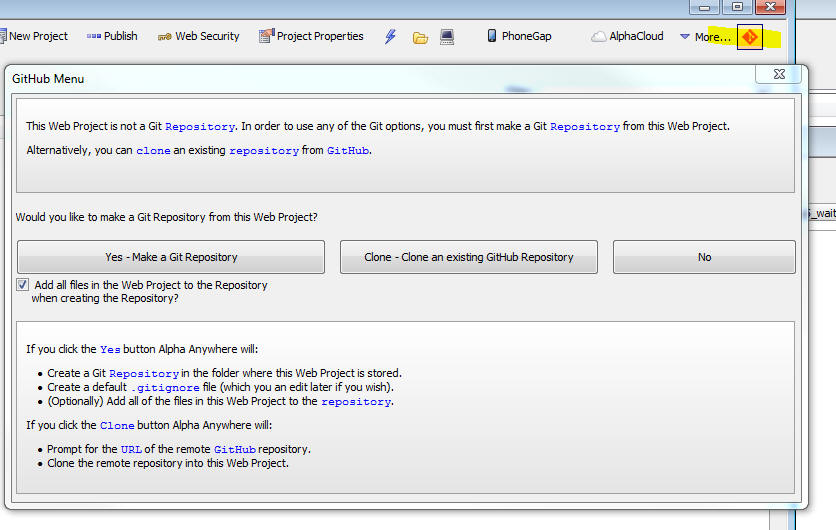Click New Project in the toolbar

tap(34, 36)
